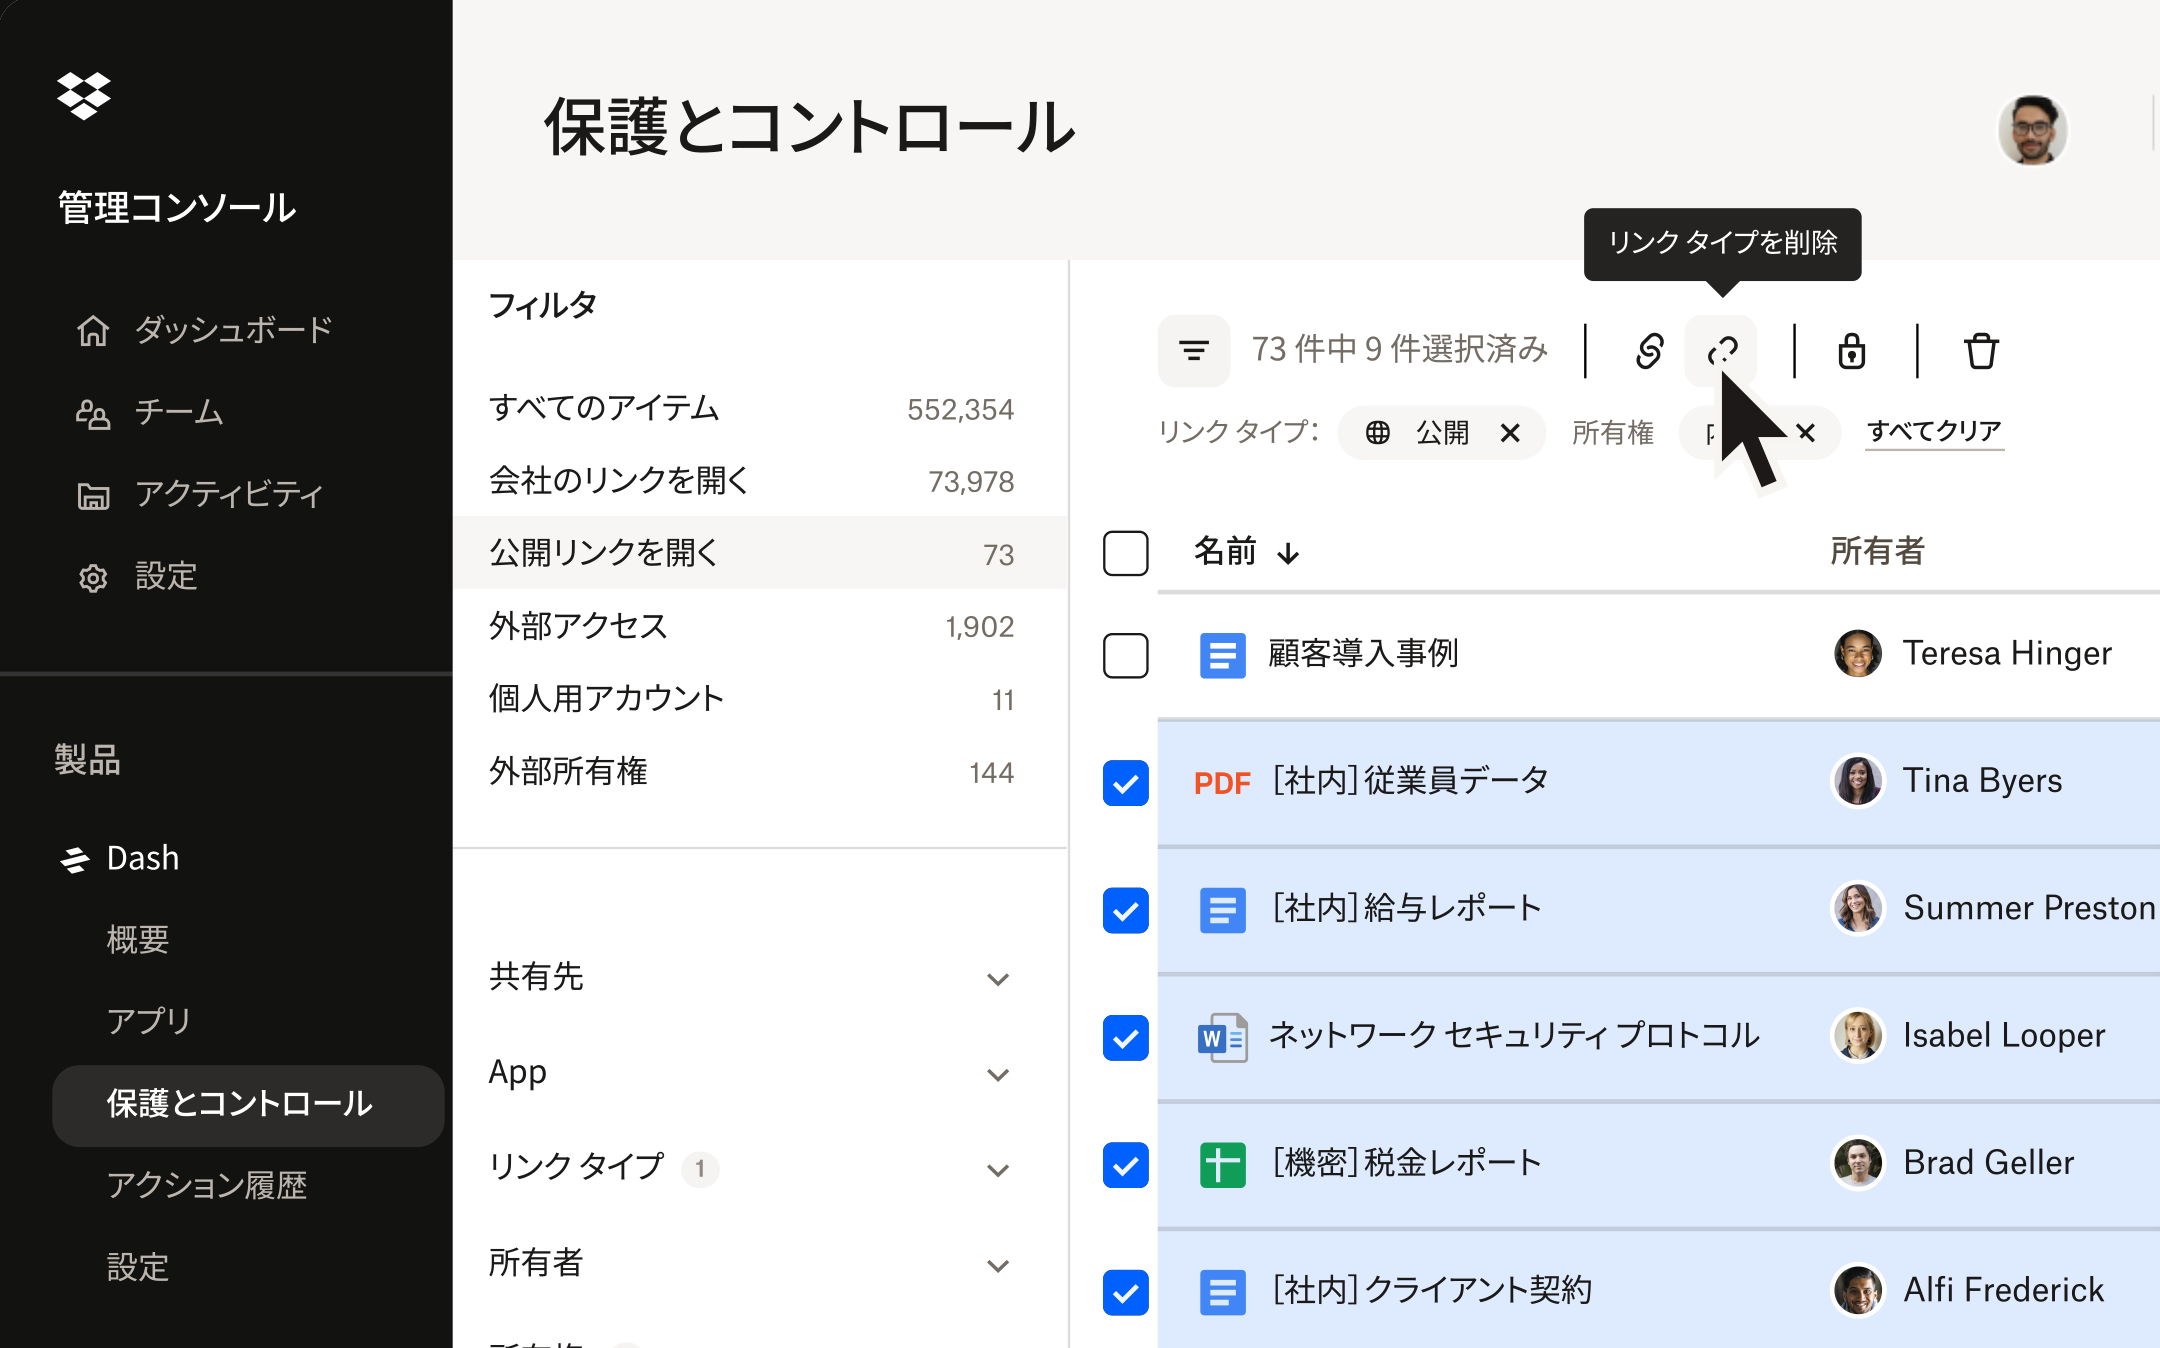Open アクション履歴 under Dash

pos(206,1186)
